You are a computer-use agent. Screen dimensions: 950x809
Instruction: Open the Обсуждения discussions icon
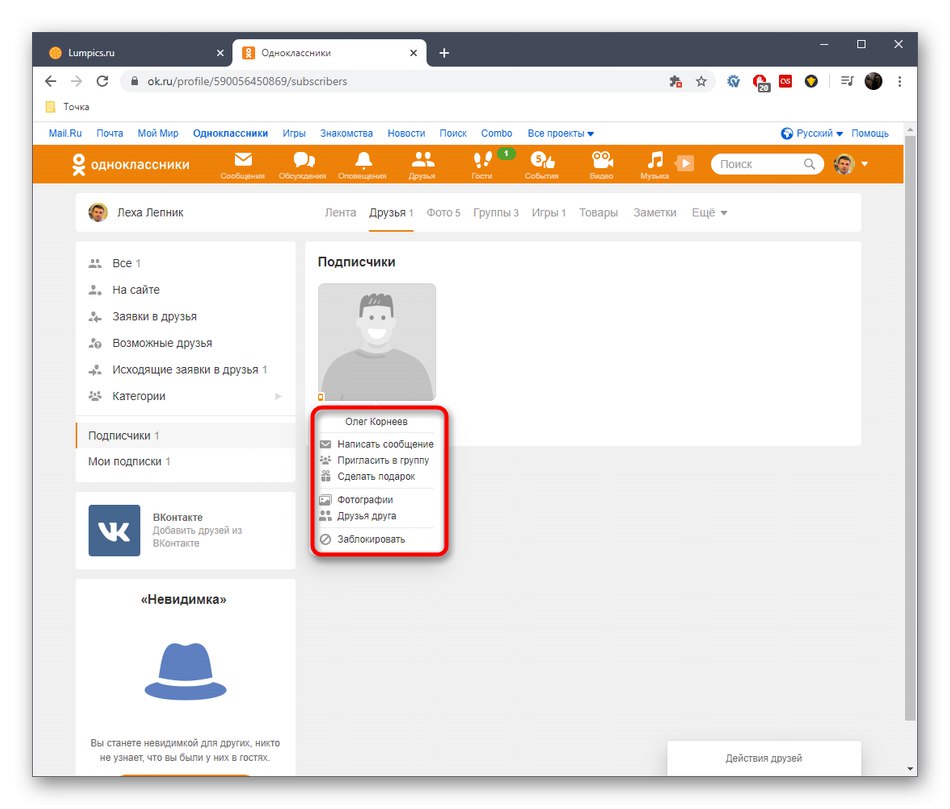point(303,164)
